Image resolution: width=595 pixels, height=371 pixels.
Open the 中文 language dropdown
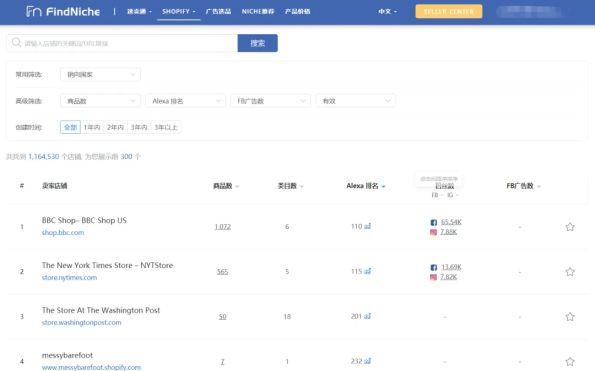click(387, 11)
